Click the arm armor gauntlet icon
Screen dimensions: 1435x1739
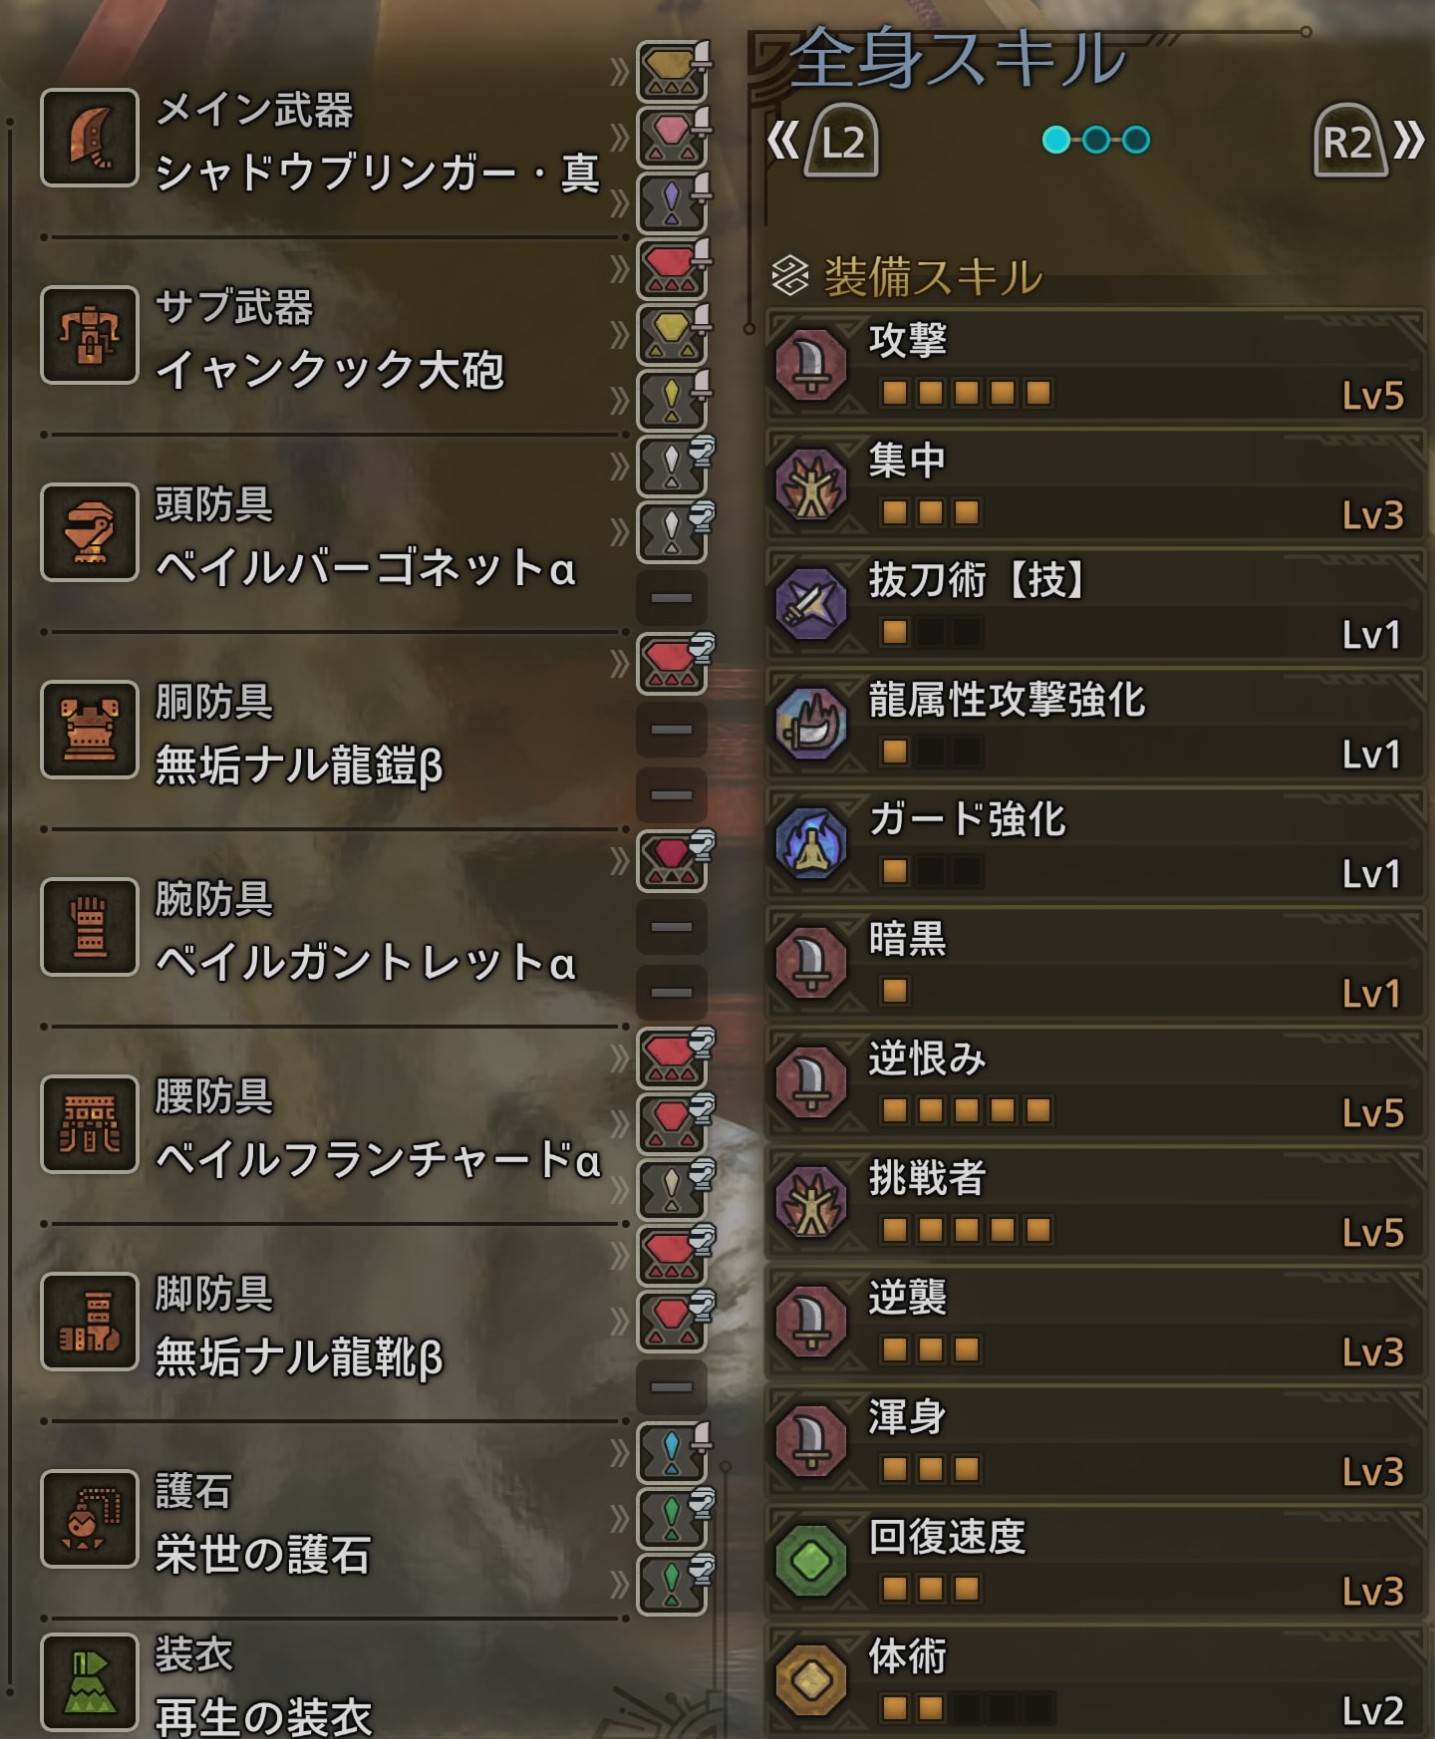89,927
